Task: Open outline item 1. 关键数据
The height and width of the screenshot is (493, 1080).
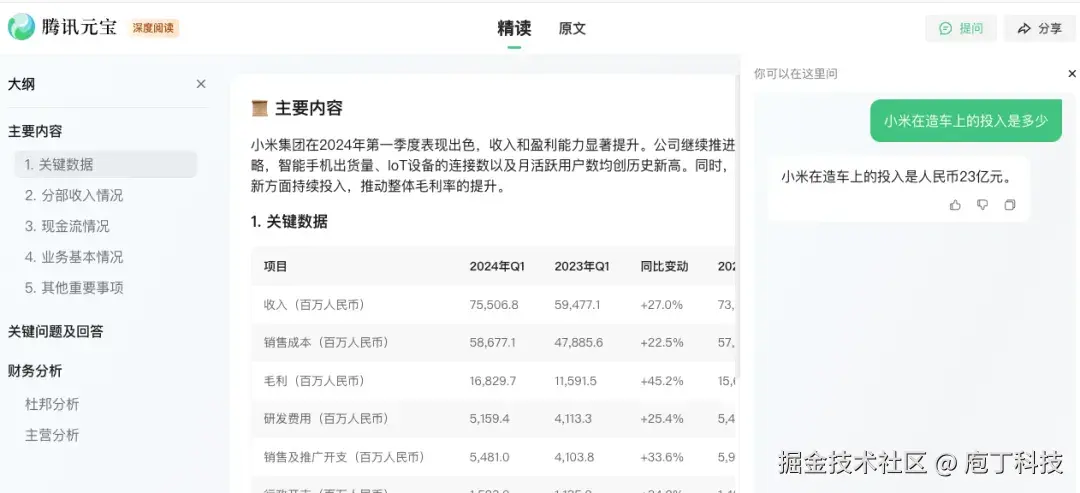Action: [x=106, y=165]
